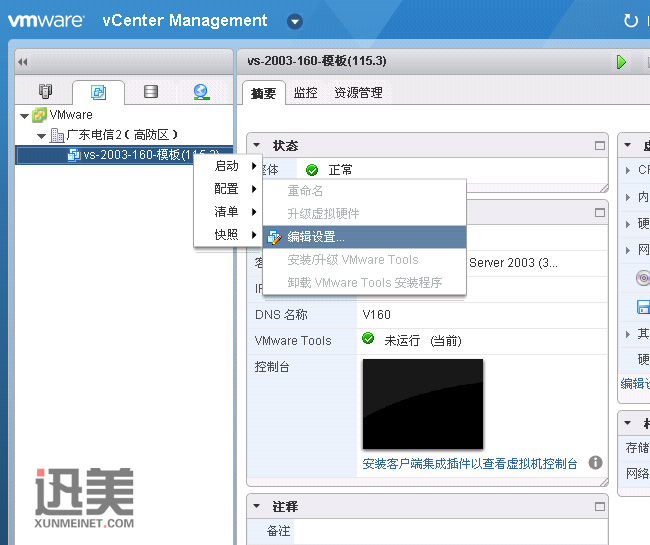
Task: Click the green 正常 status icon
Action: tap(312, 170)
